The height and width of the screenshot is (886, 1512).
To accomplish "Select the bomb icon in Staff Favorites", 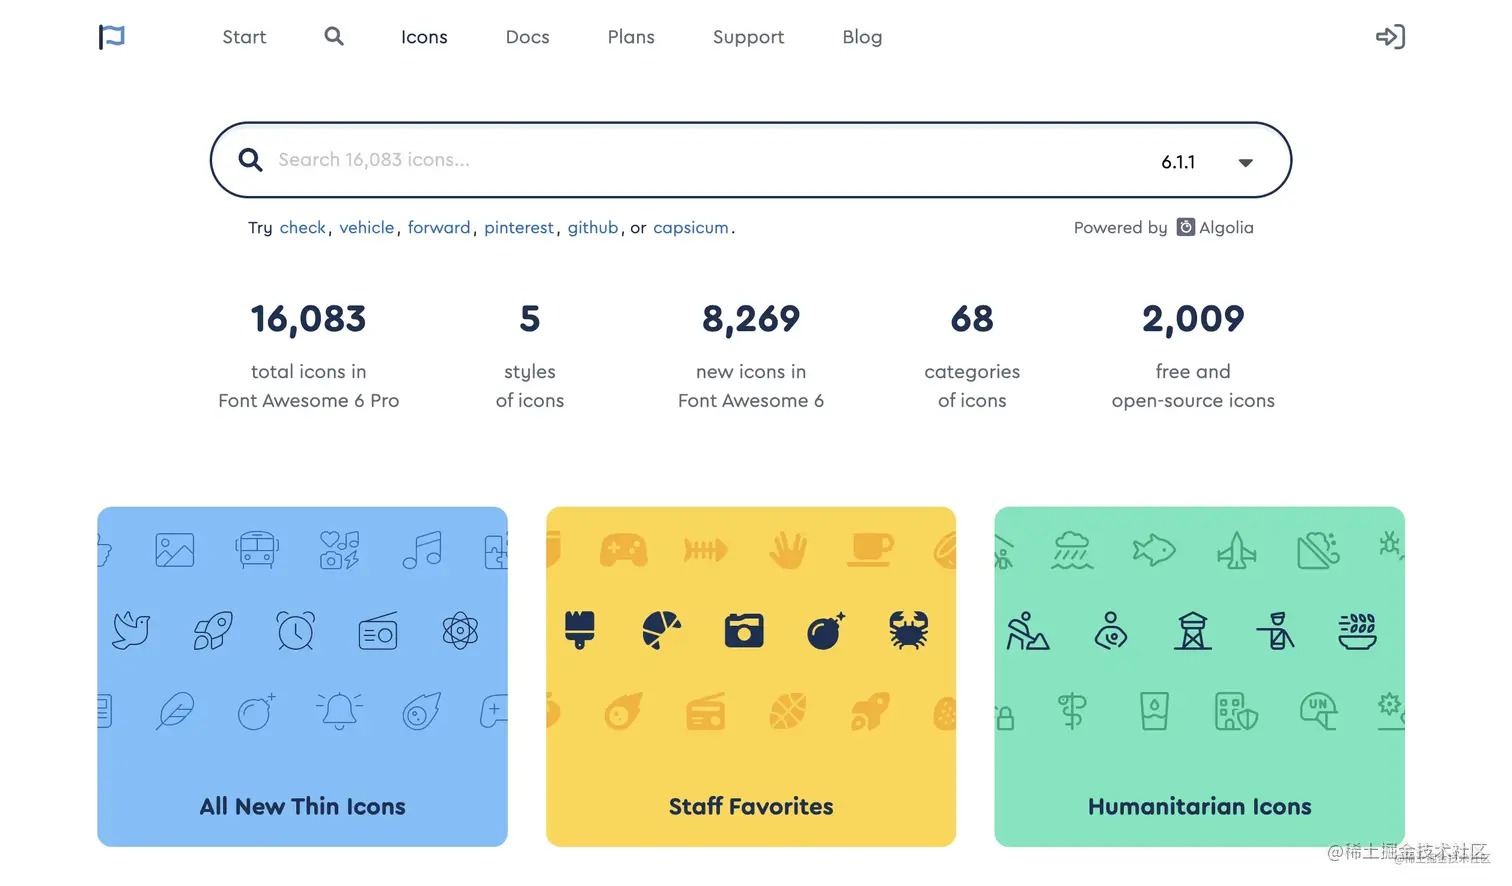I will click(826, 631).
